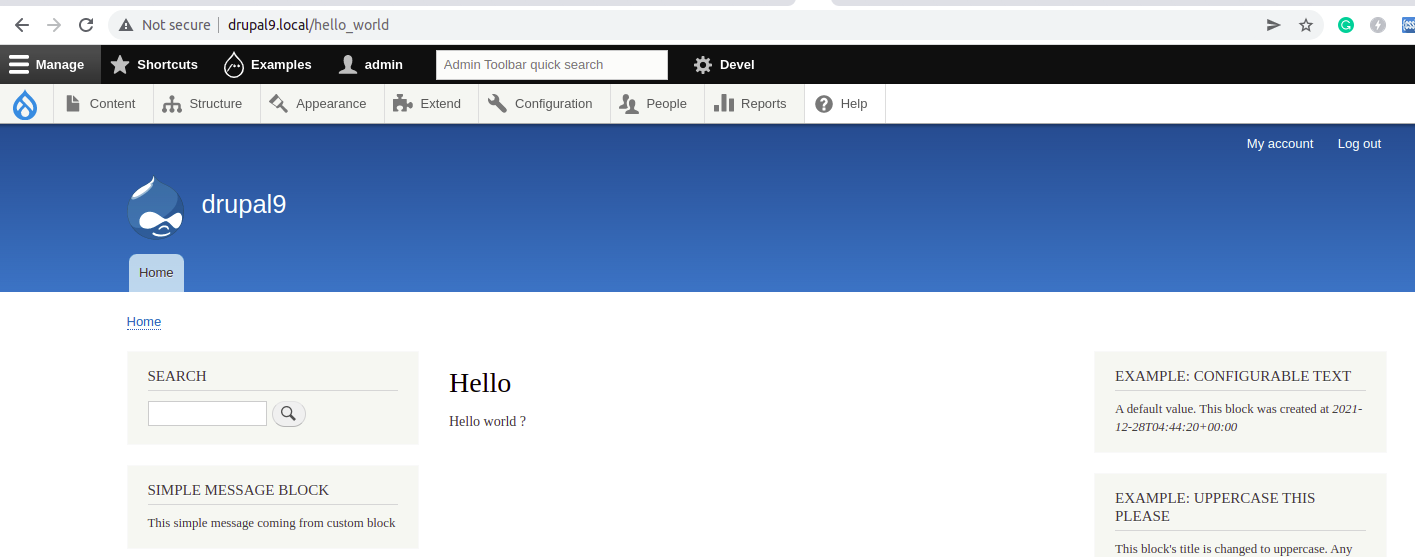Open the Structure admin menu

[206, 104]
